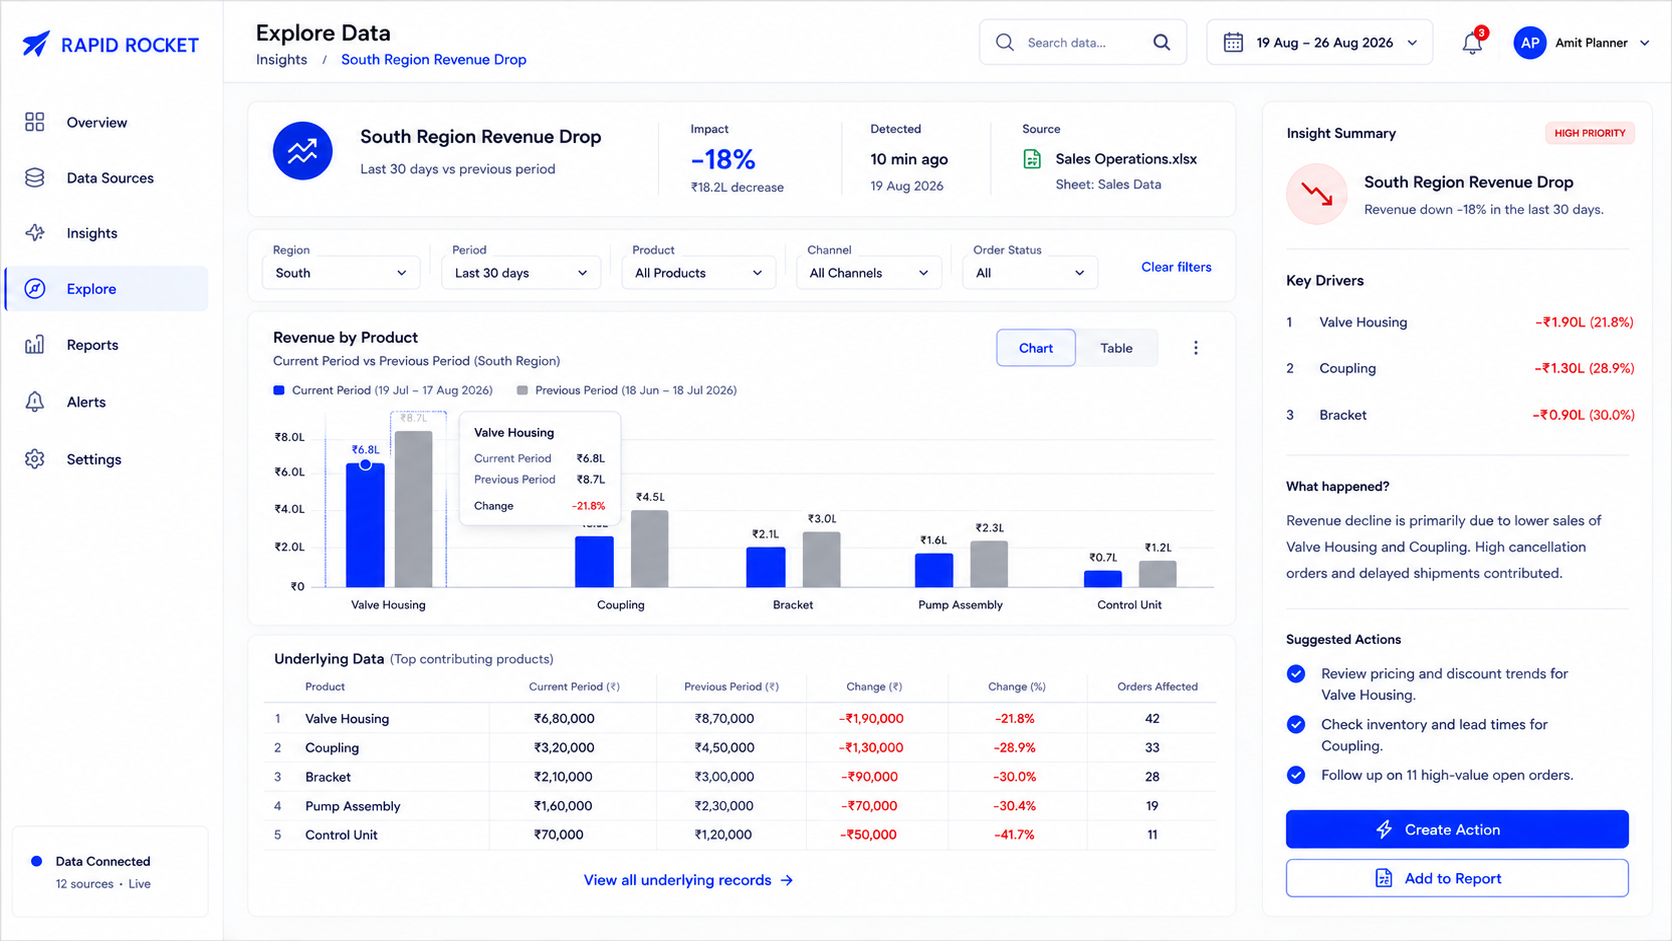The height and width of the screenshot is (941, 1672).
Task: Click the Reports bar chart icon
Action: click(x=35, y=345)
